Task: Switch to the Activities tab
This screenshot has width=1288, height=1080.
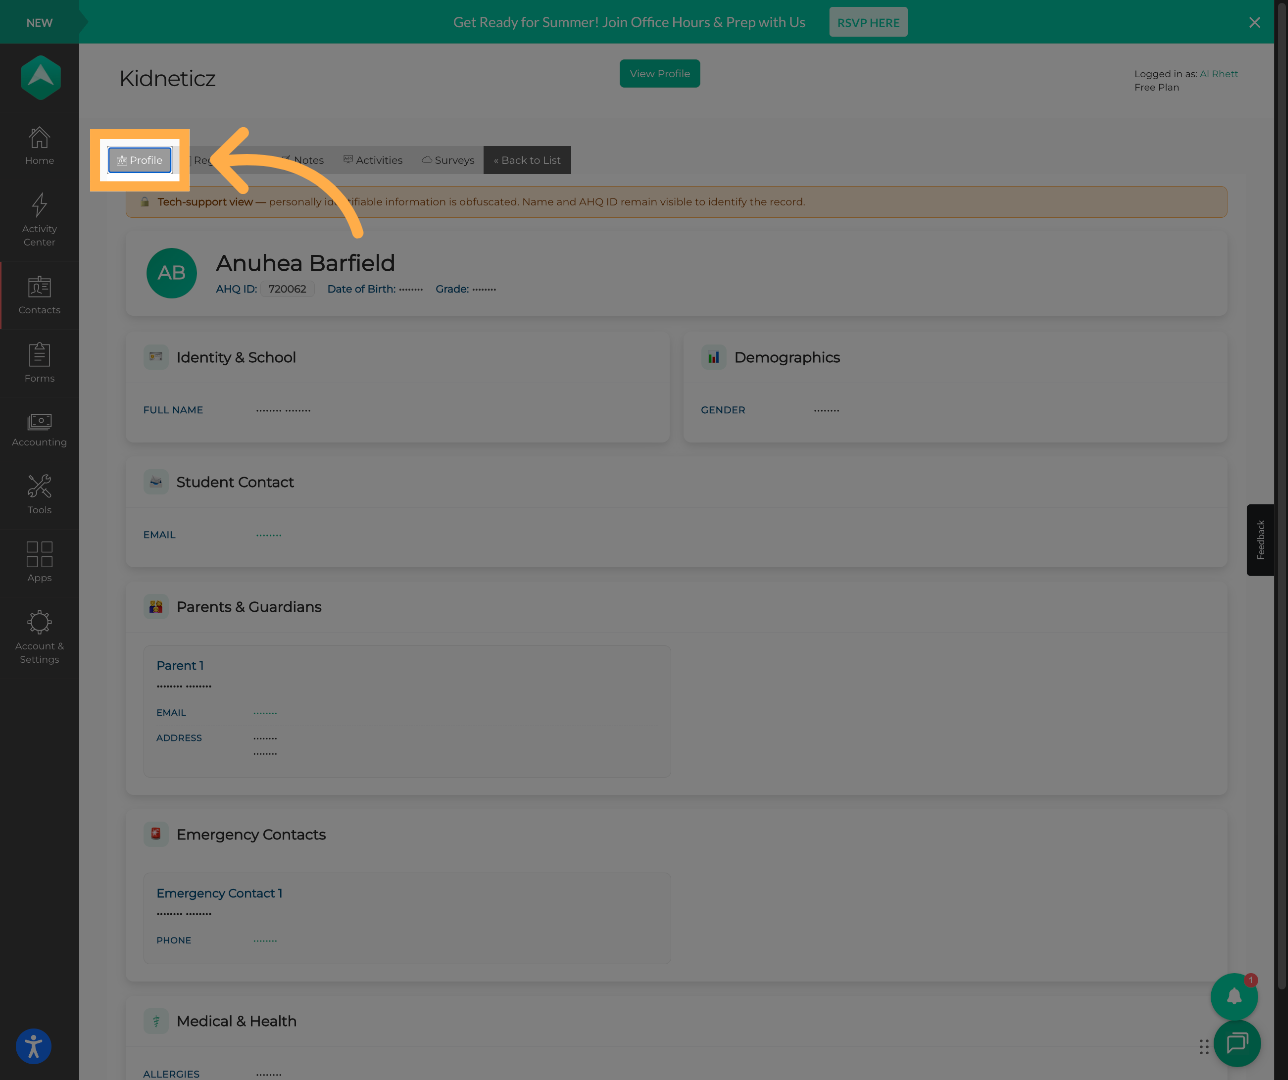Action: [373, 160]
